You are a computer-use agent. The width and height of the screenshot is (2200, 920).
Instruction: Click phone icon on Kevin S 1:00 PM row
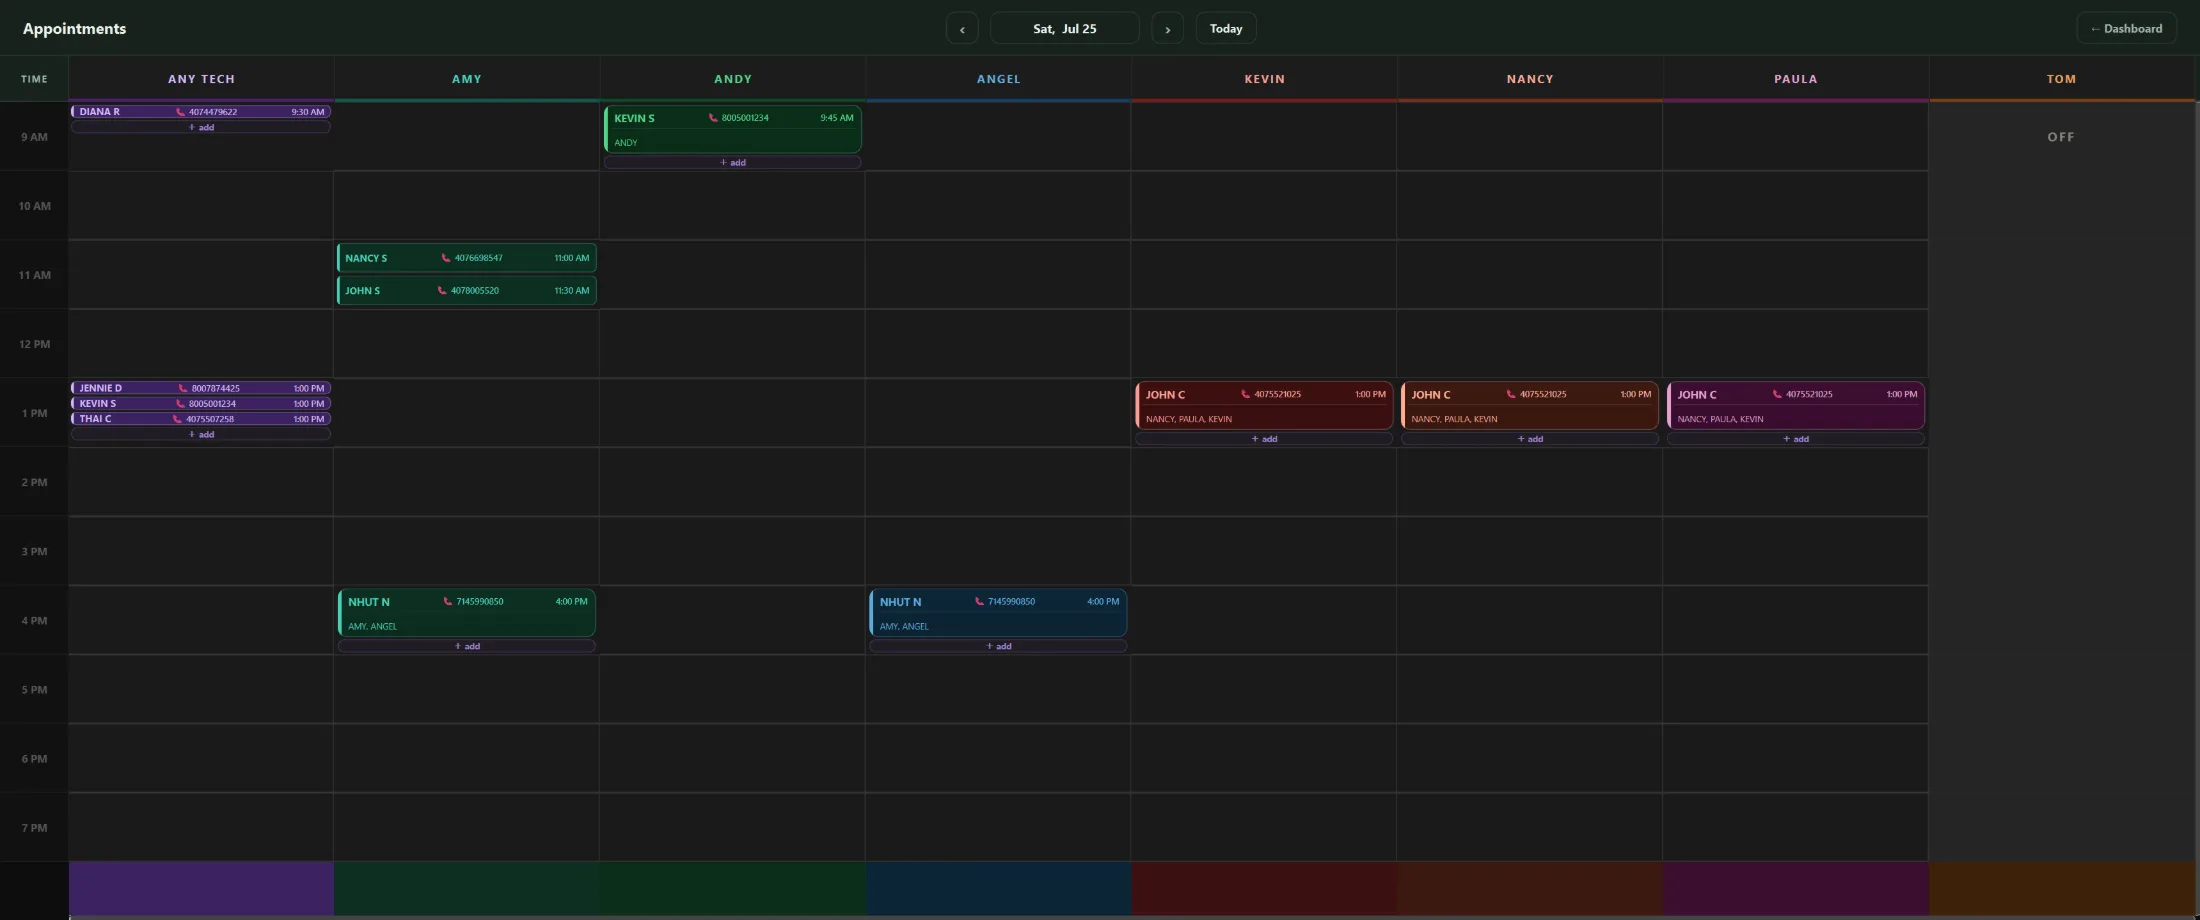180,404
